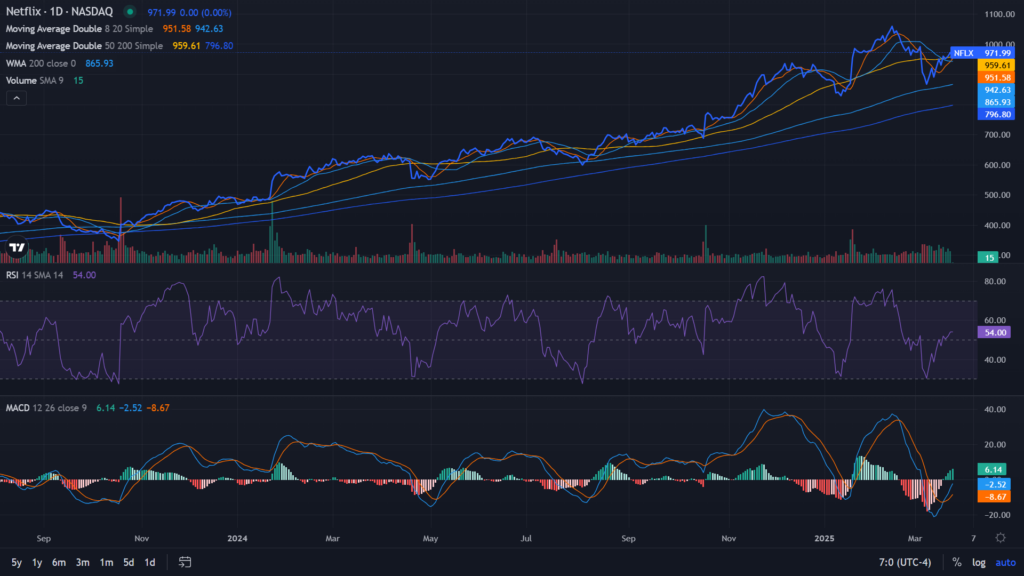Click the green market status indicator
The height and width of the screenshot is (576, 1024).
pos(130,11)
